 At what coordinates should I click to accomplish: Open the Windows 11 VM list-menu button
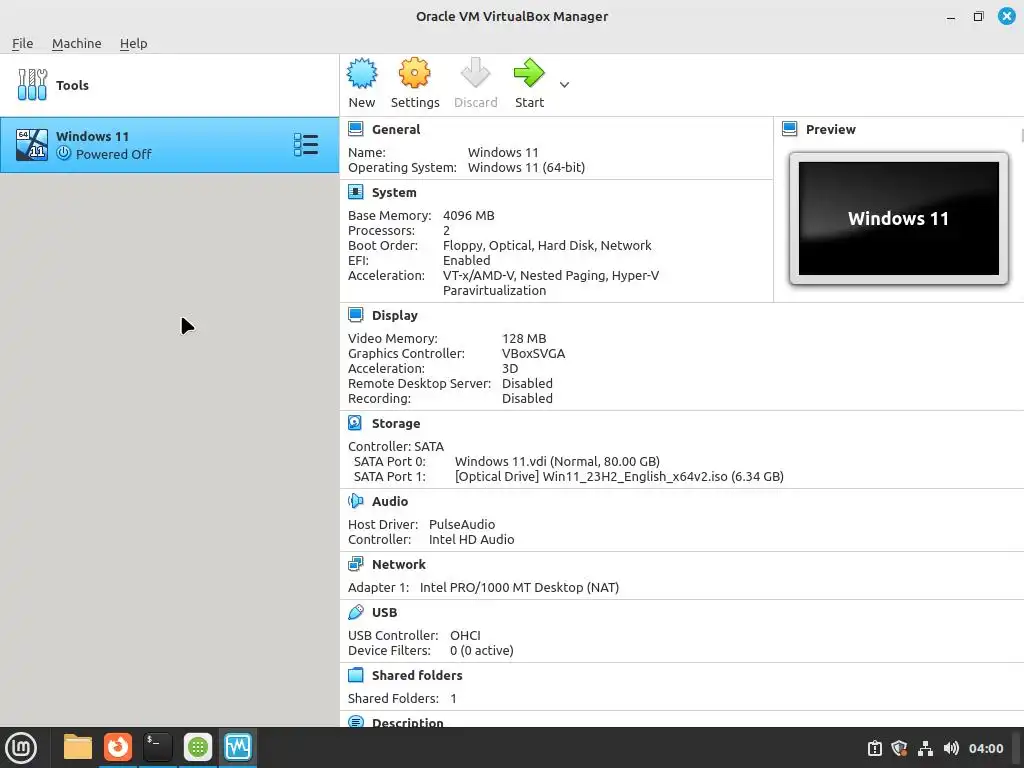tap(306, 144)
